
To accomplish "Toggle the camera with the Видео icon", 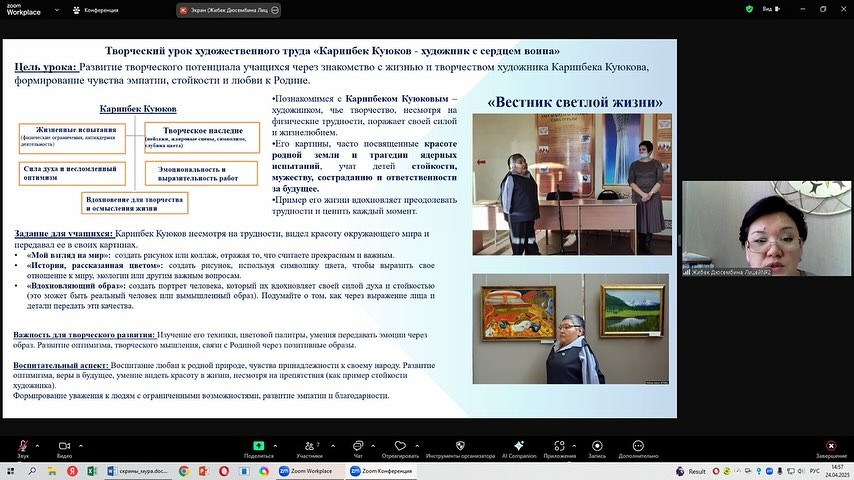I will pos(64,446).
